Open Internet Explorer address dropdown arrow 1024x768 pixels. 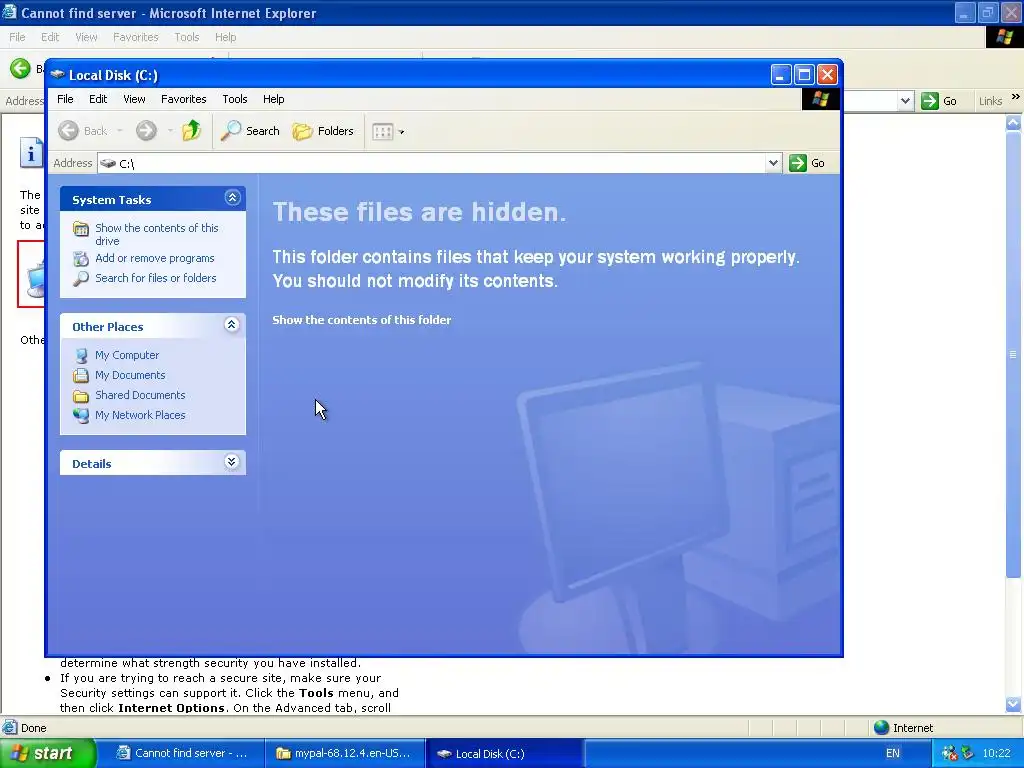click(905, 101)
